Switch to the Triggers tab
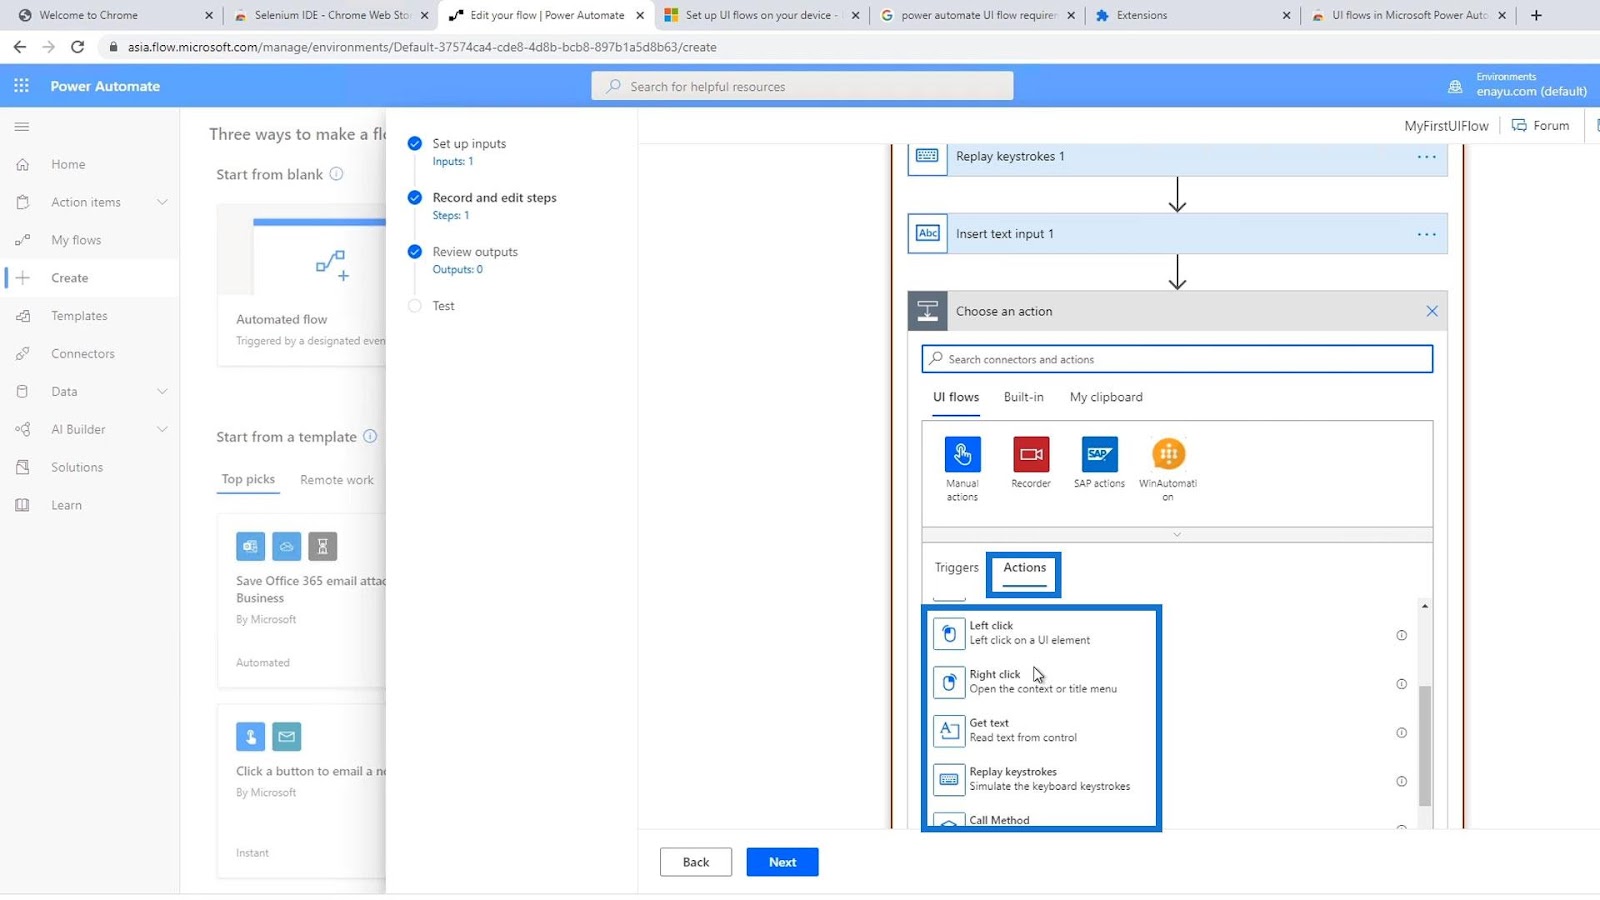Viewport: 1600px width, 900px height. tap(956, 568)
